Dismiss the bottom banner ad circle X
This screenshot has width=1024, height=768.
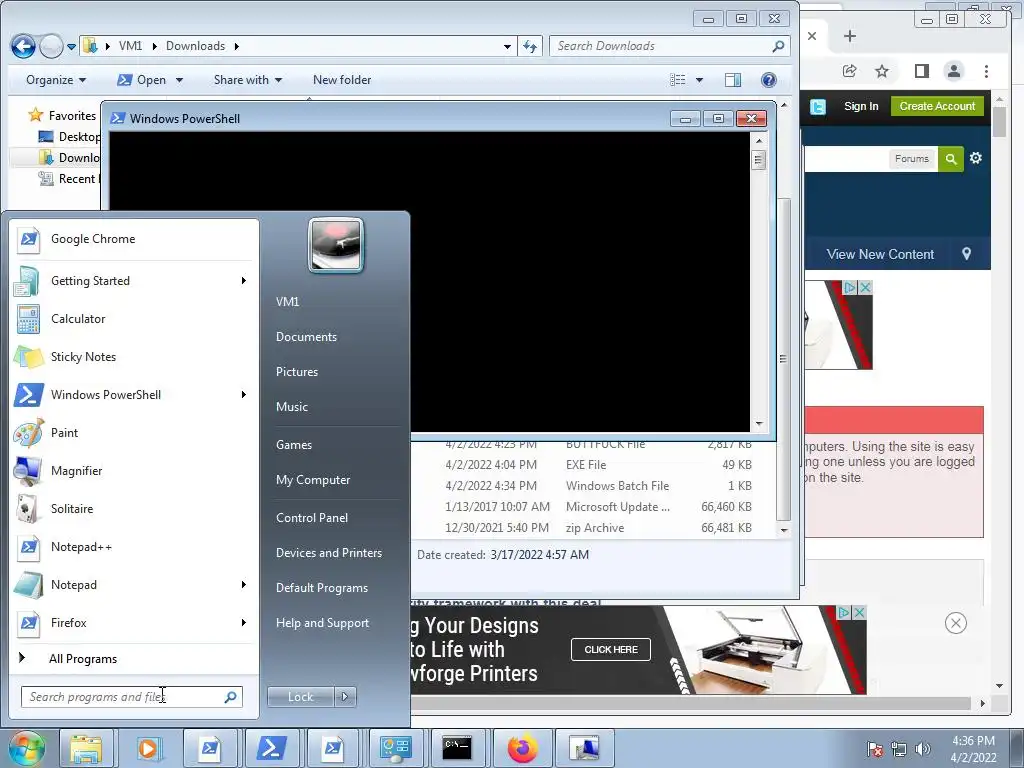click(955, 623)
